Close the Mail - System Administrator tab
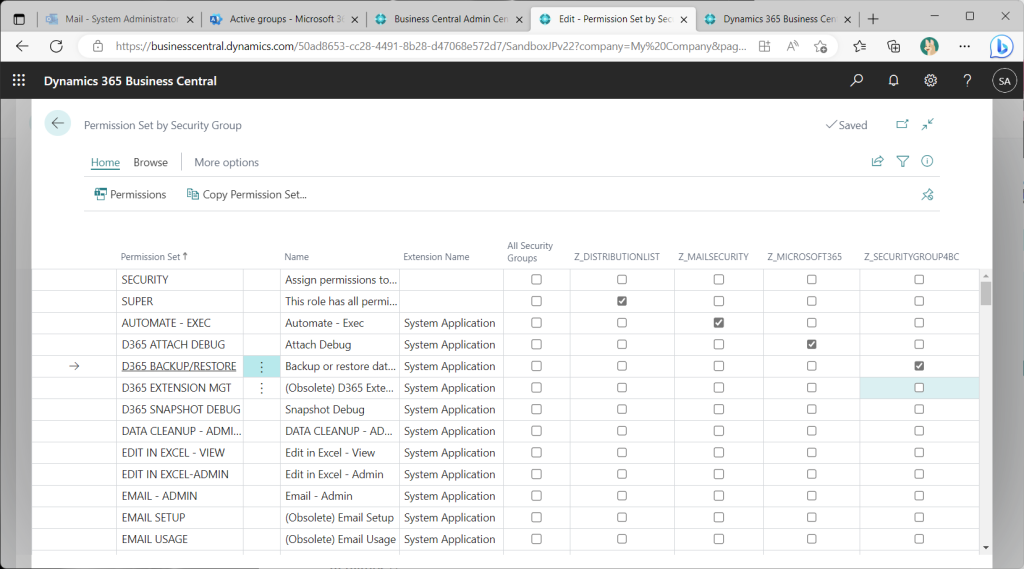1024x569 pixels. [x=190, y=20]
